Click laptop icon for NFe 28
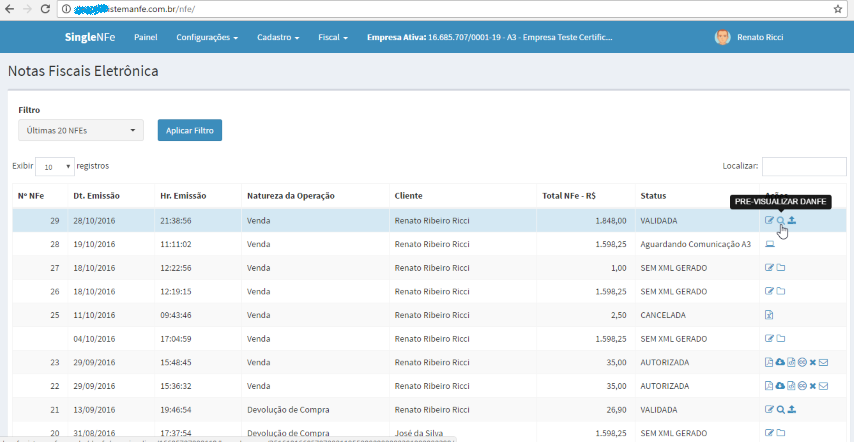This screenshot has height=442, width=854. coord(769,244)
